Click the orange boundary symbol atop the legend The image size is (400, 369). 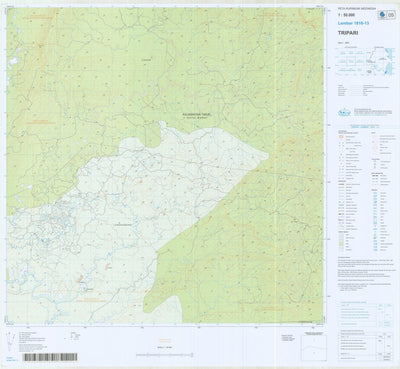341,137
